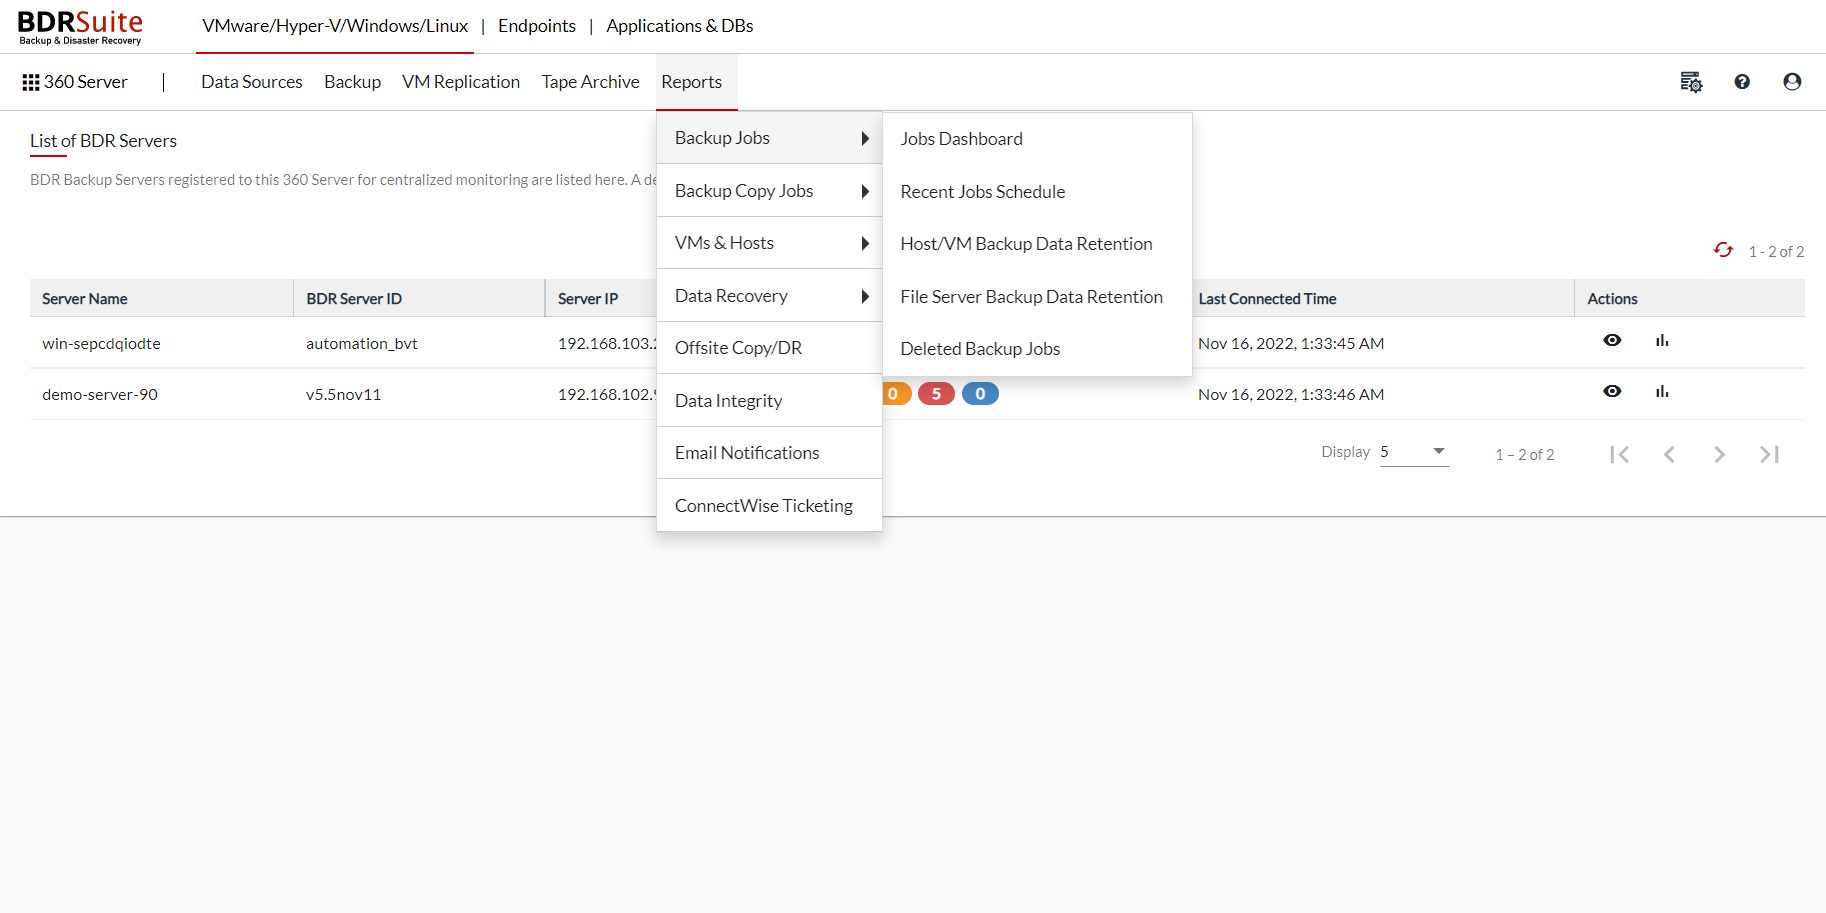Viewport: 1826px width, 913px height.
Task: Open the 360 Server grid icon
Action: (31, 82)
